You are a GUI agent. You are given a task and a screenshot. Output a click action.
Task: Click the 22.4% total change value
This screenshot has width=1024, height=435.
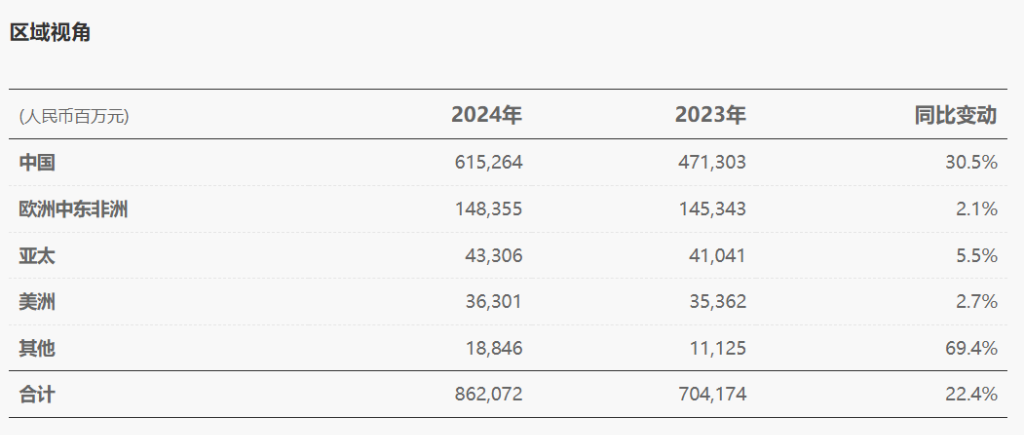click(x=971, y=395)
